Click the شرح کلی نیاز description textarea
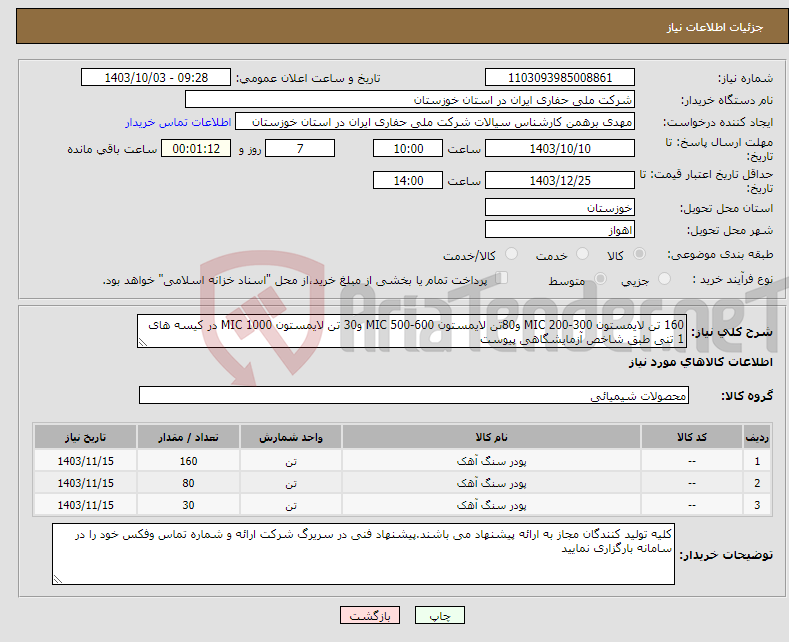Image resolution: width=789 pixels, height=642 pixels. pos(412,331)
